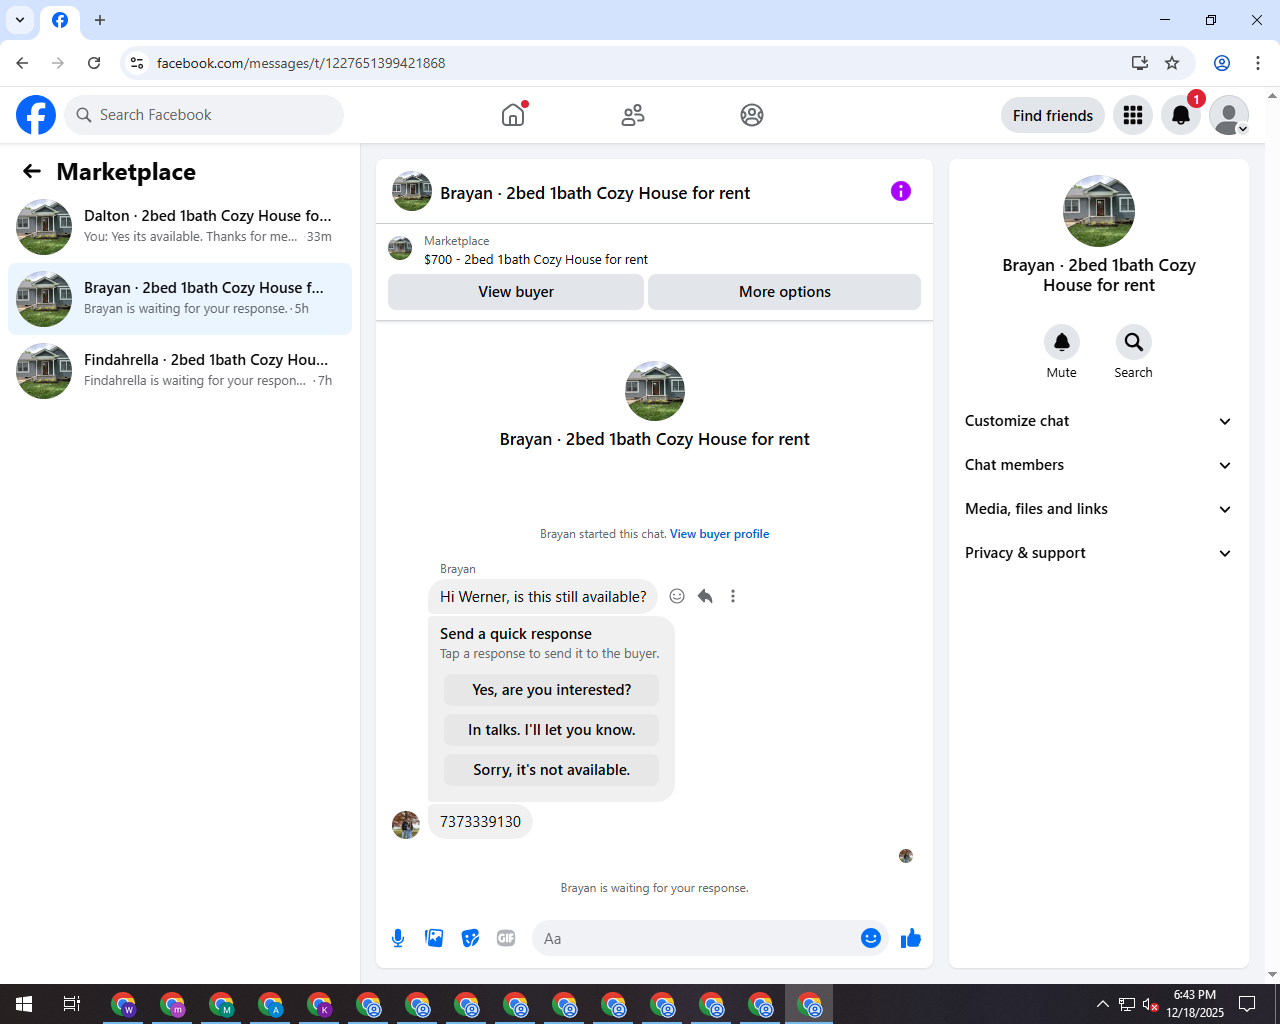Open Windows notification center
This screenshot has height=1024, width=1280.
click(1247, 1004)
